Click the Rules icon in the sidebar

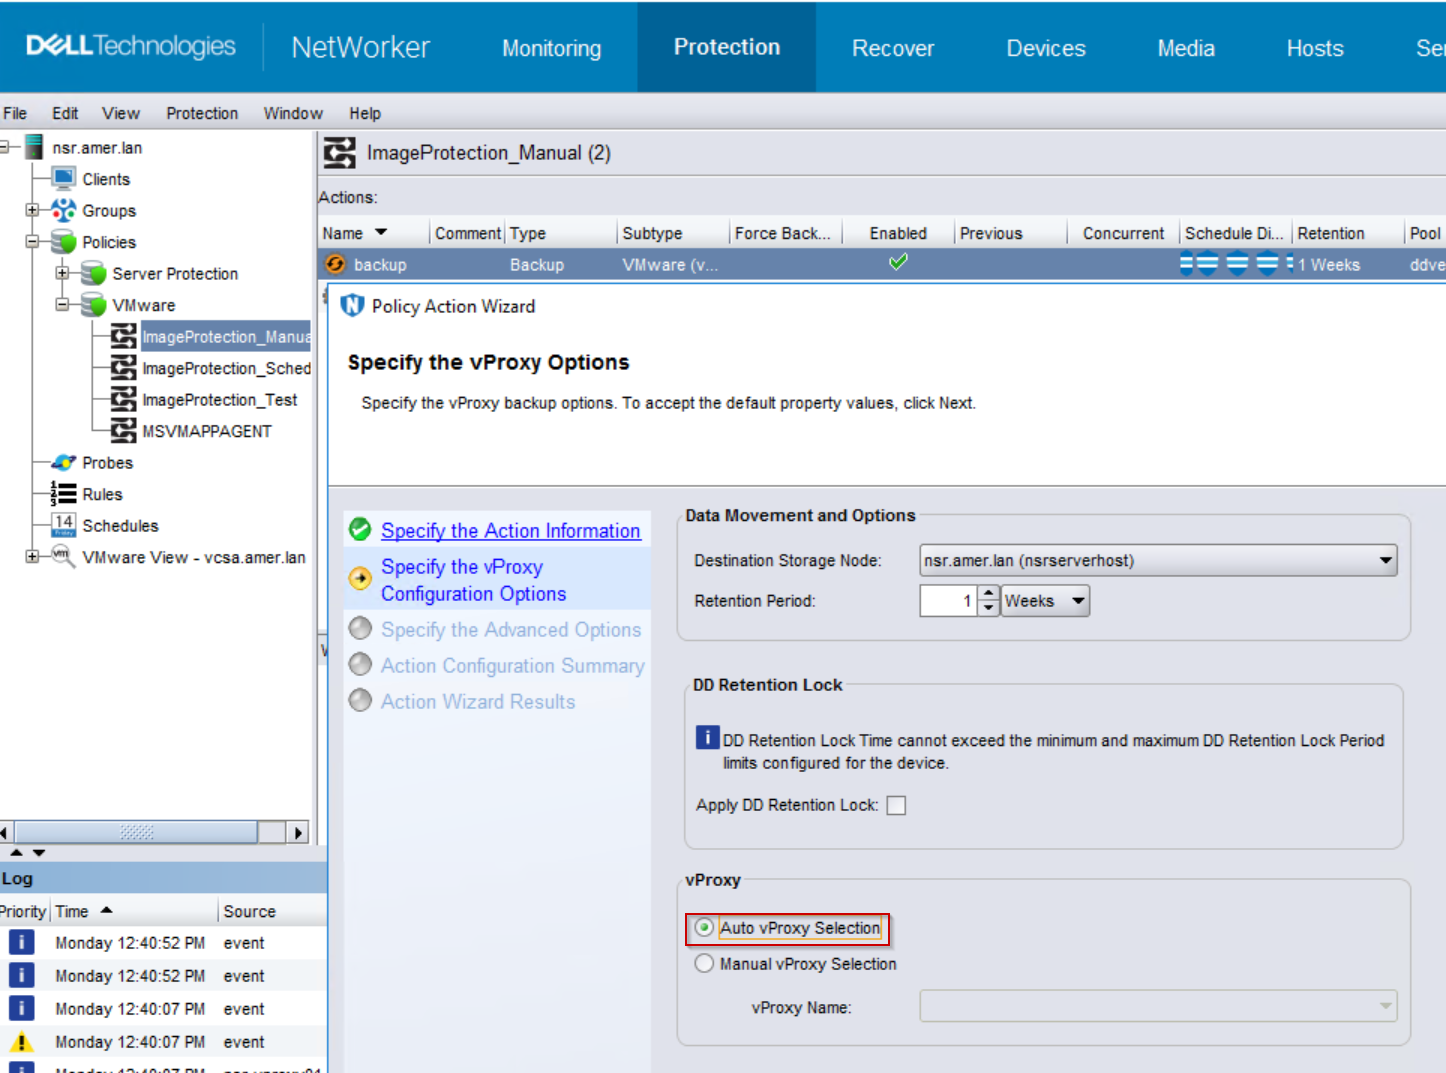click(x=63, y=493)
